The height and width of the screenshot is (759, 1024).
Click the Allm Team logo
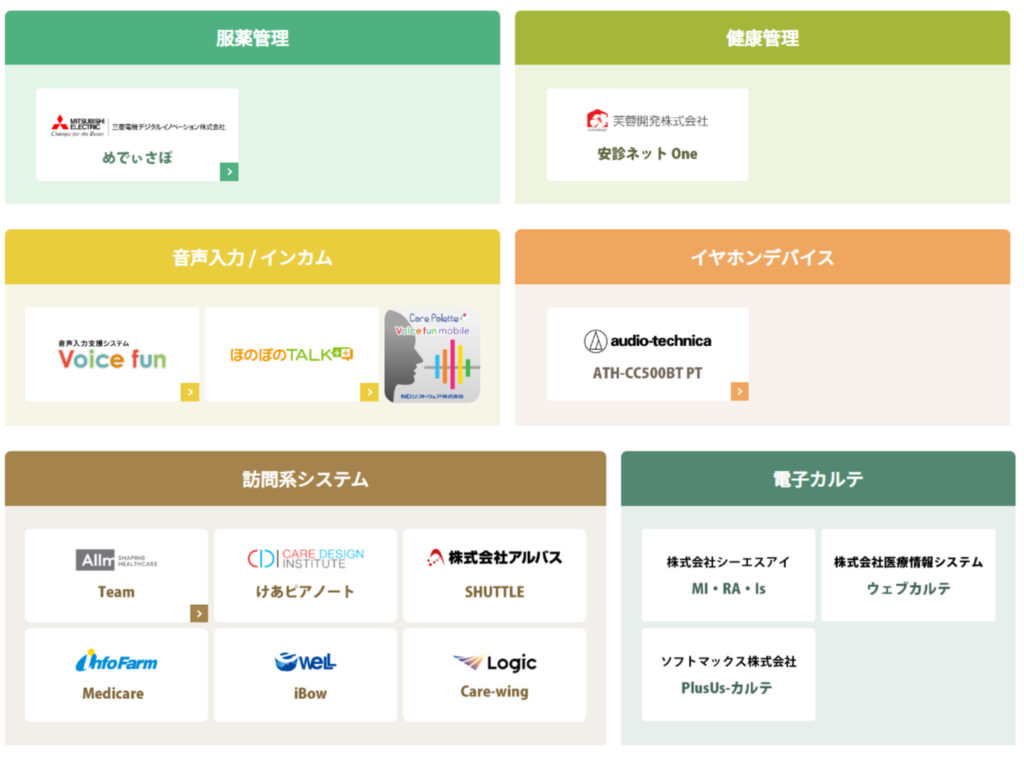pos(116,560)
